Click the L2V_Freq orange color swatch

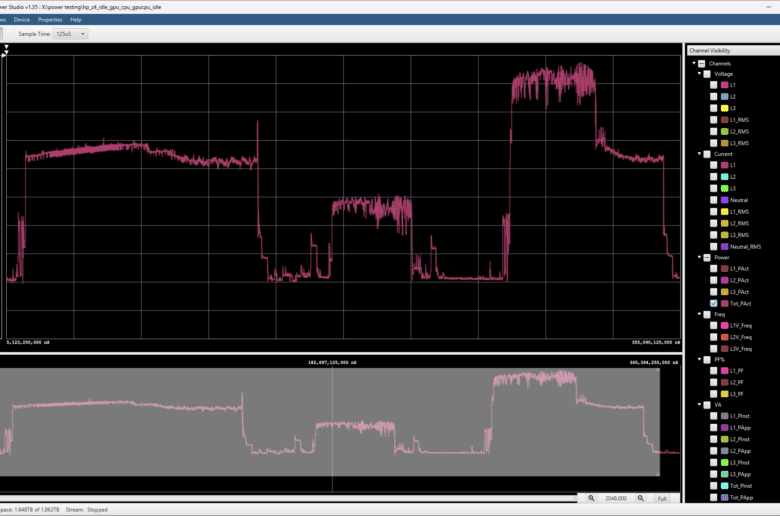tap(725, 337)
